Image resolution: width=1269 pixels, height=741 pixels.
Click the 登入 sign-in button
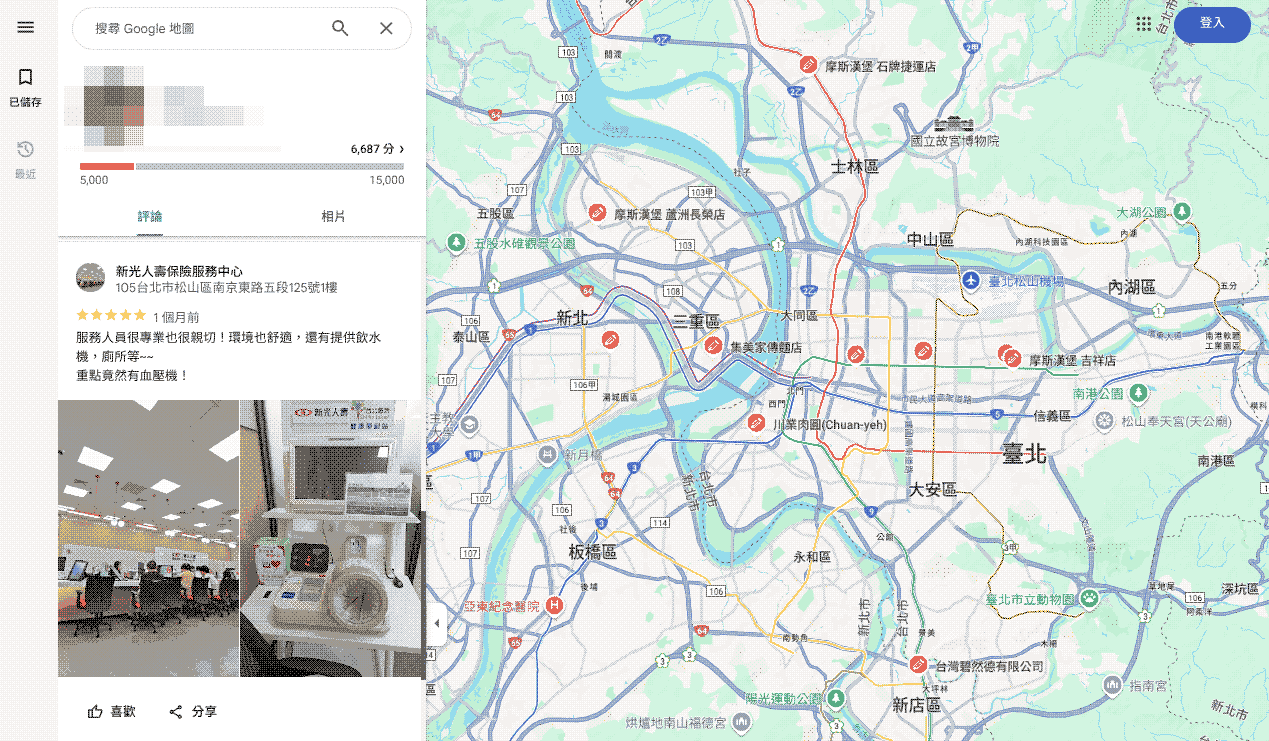coord(1211,23)
